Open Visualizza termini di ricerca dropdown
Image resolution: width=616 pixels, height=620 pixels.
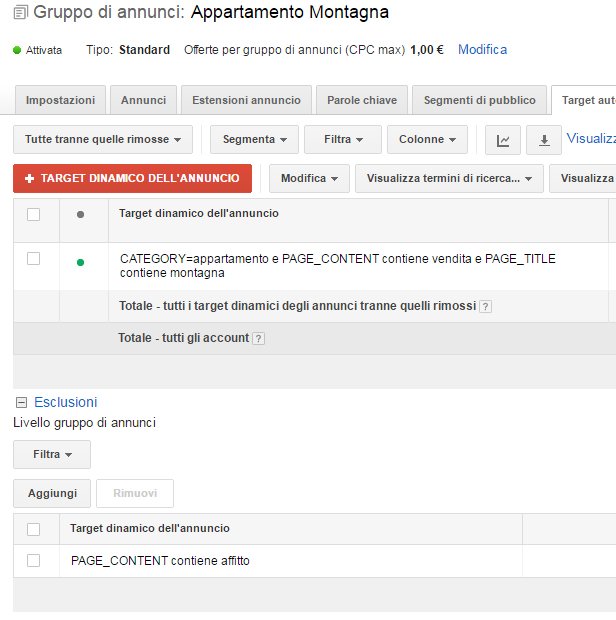(449, 179)
